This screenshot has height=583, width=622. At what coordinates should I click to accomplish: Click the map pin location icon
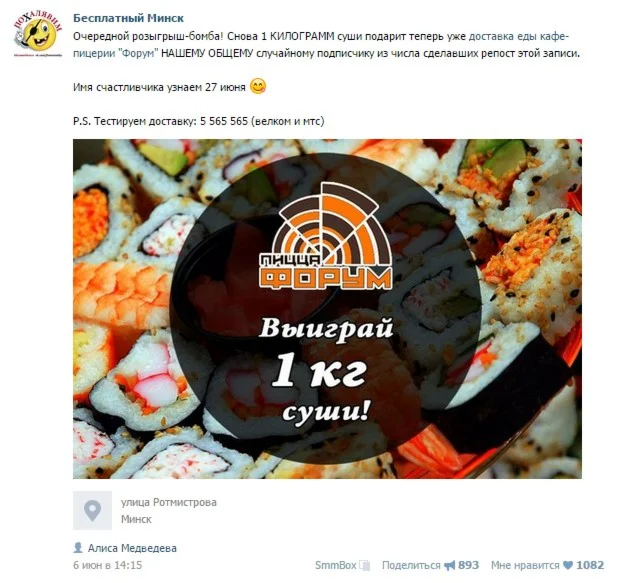tap(92, 510)
